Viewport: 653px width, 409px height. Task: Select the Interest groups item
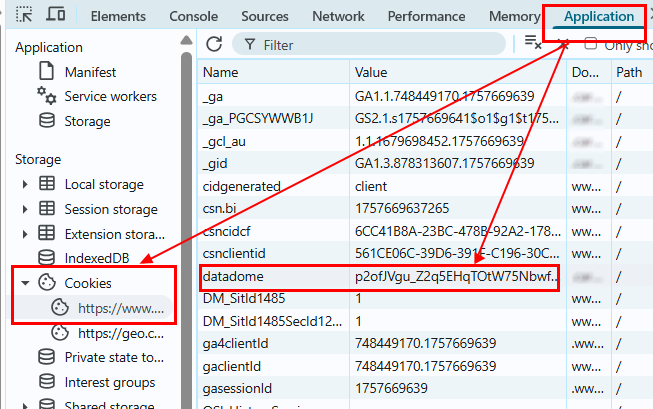pos(110,381)
